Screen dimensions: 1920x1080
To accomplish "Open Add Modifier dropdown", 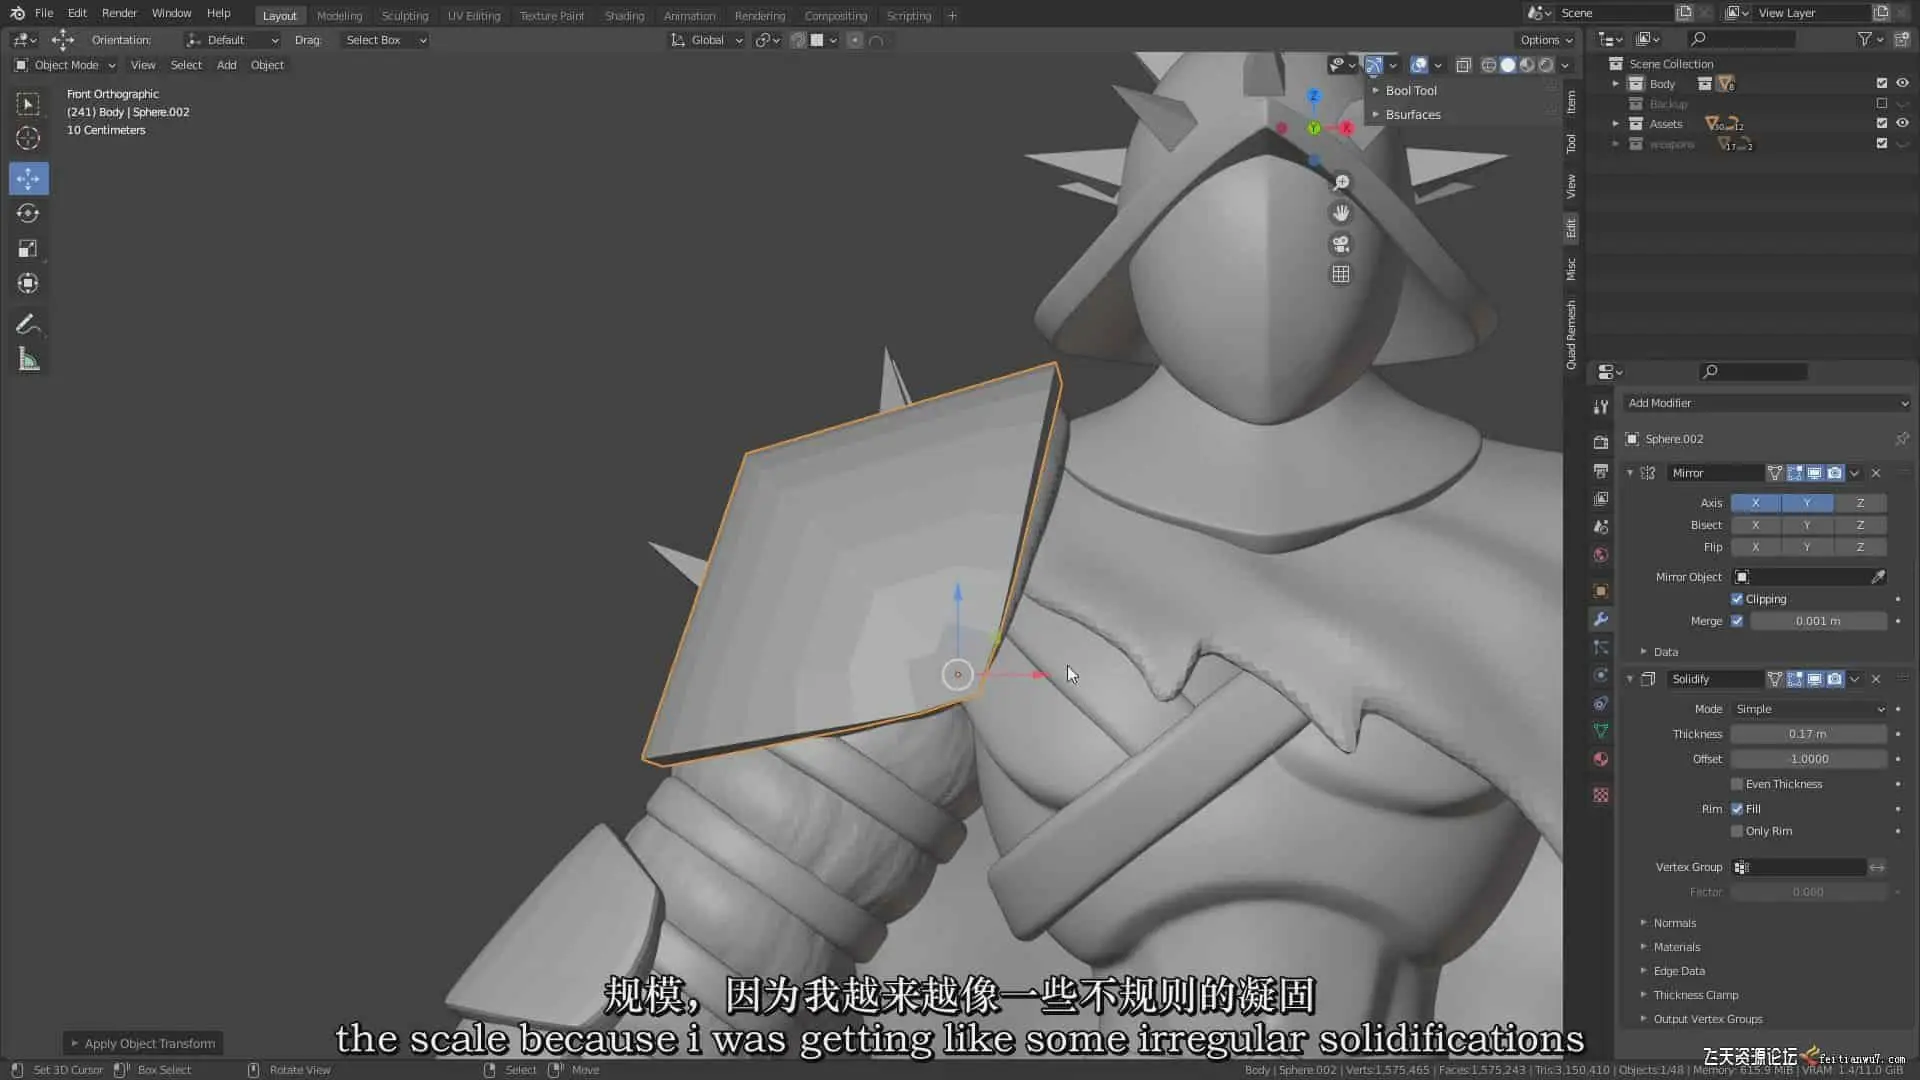I will tap(1766, 403).
